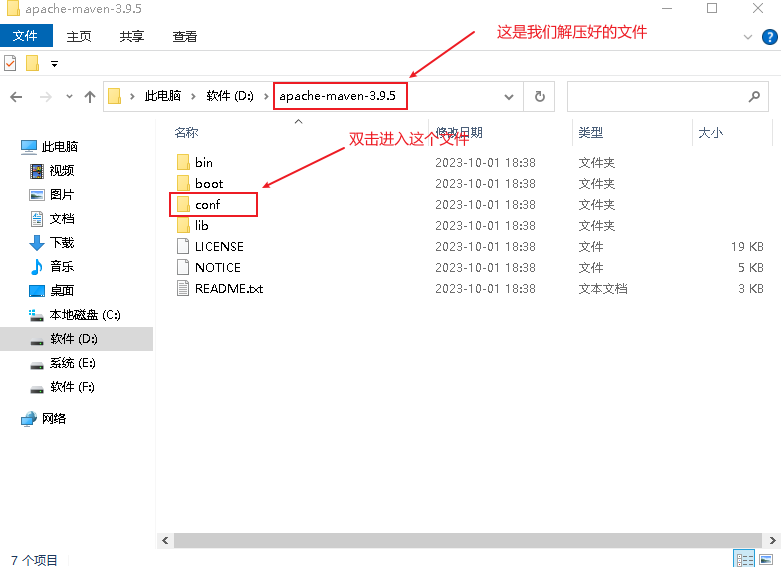781x567 pixels.
Task: Expand the chevron after 此电脑 breadcrumb
Action: click(193, 96)
